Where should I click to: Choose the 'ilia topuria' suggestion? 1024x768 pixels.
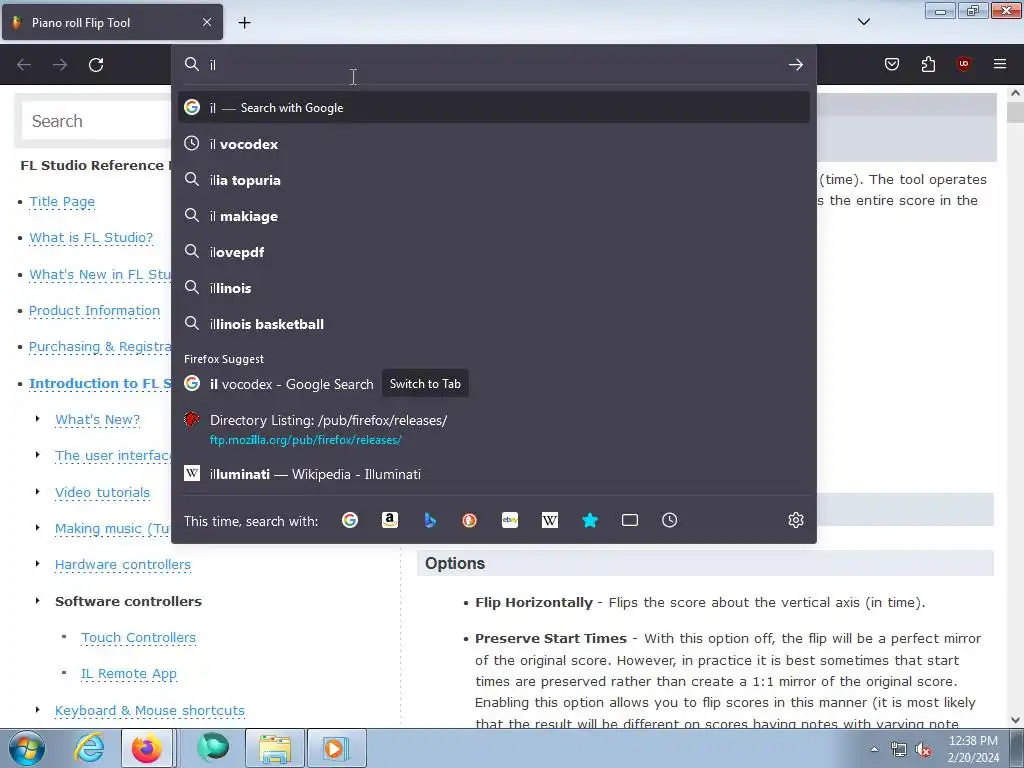point(494,180)
